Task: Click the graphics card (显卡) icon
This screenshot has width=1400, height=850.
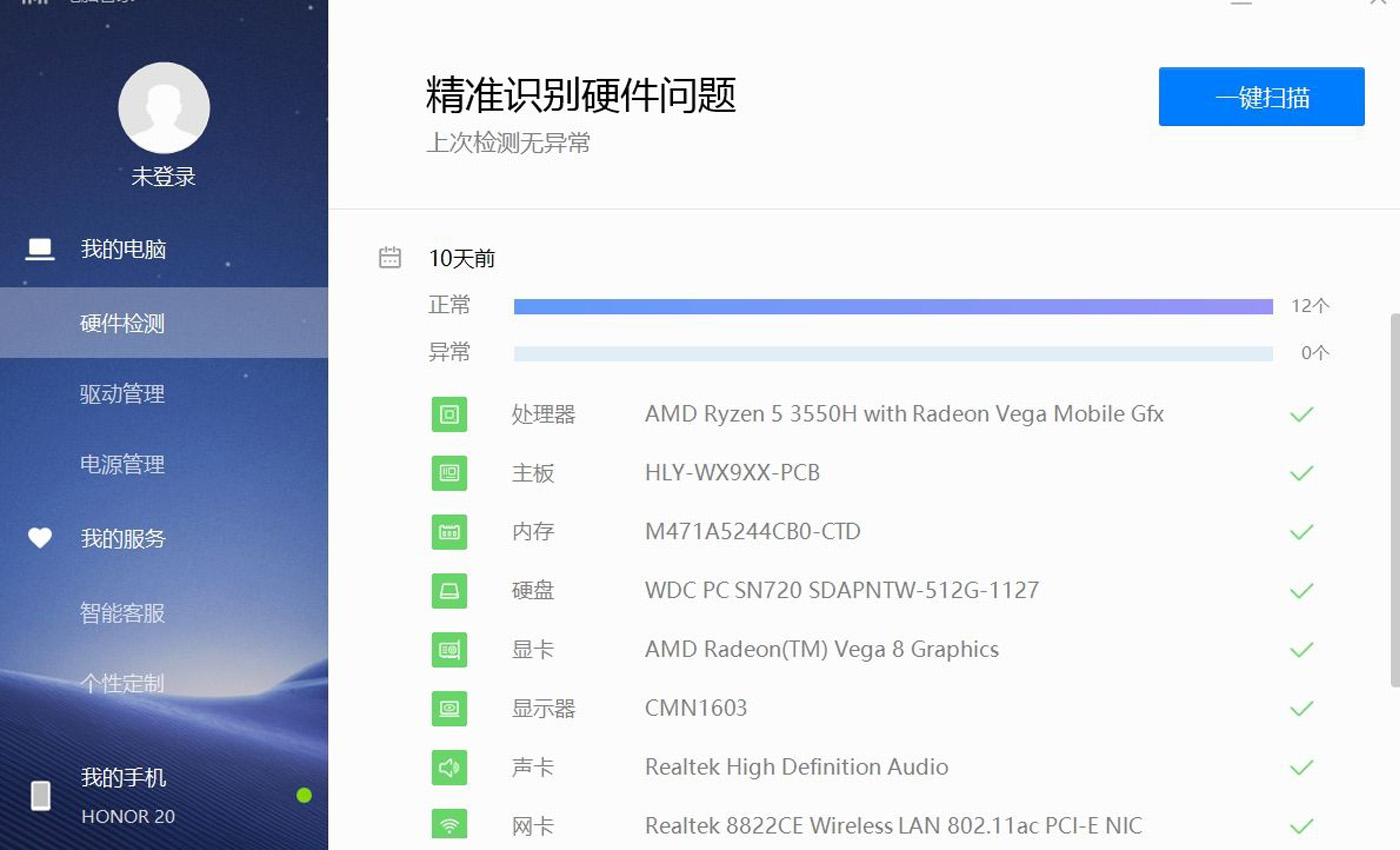Action: [449, 650]
